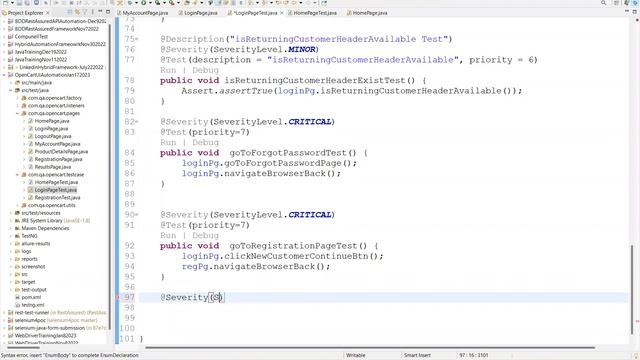Screen dimensions: 640x360
Task: Open Debug configurations dropdown arrow
Action: coord(136,3)
